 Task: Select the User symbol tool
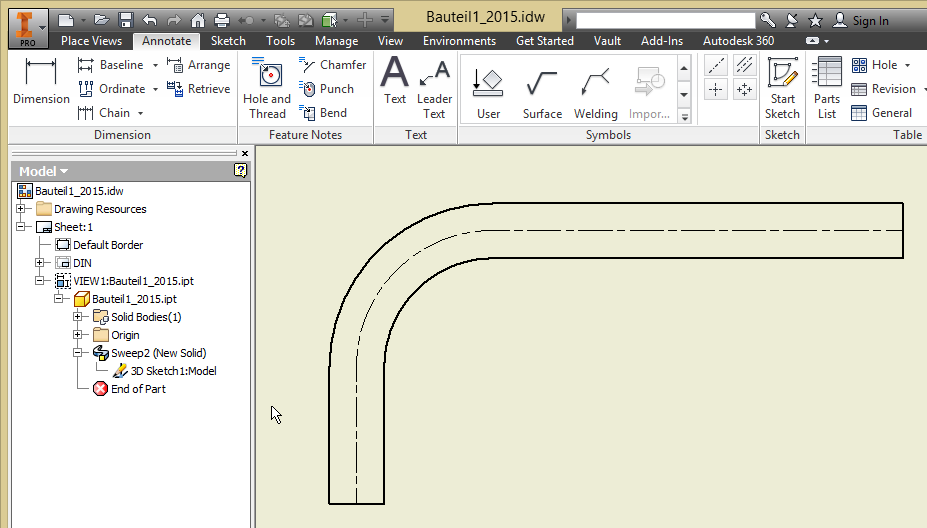[488, 90]
